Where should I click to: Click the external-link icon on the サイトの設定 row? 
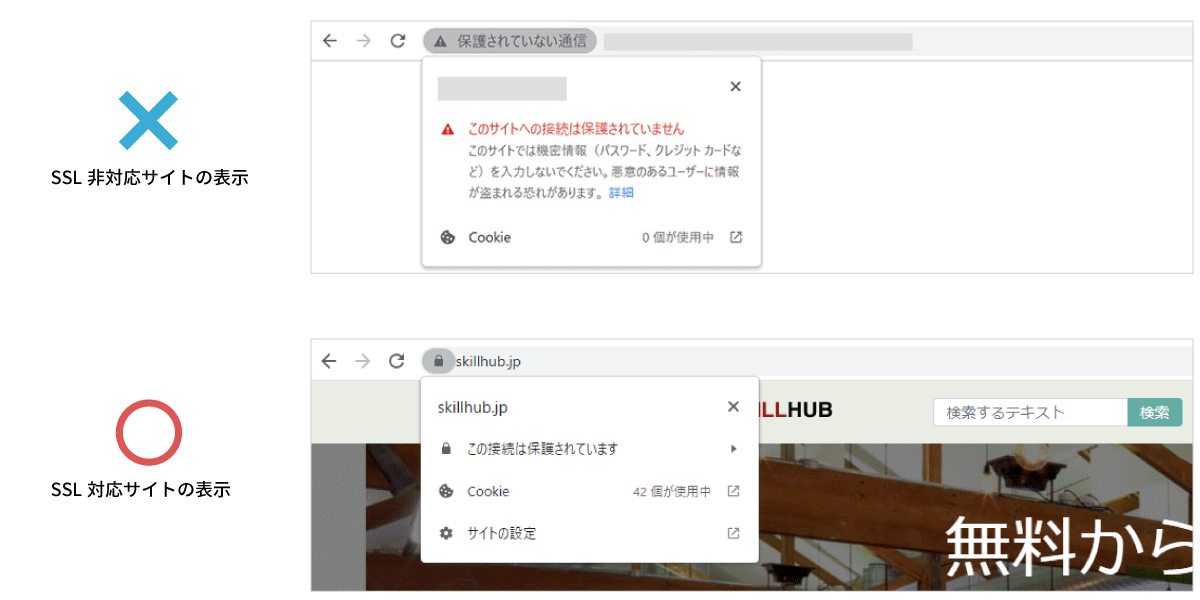click(733, 534)
